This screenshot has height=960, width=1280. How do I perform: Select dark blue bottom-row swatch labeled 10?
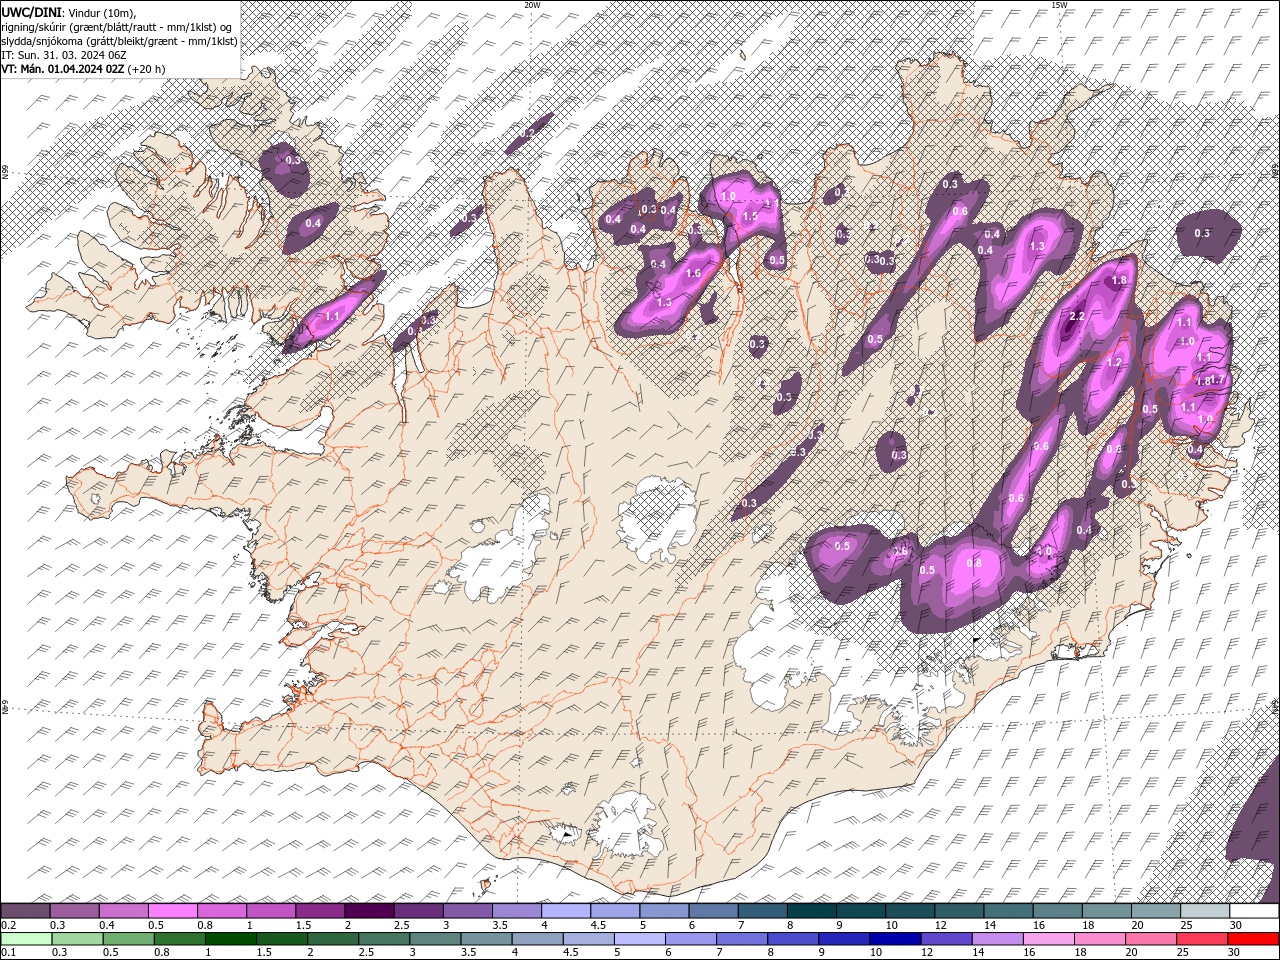click(894, 939)
